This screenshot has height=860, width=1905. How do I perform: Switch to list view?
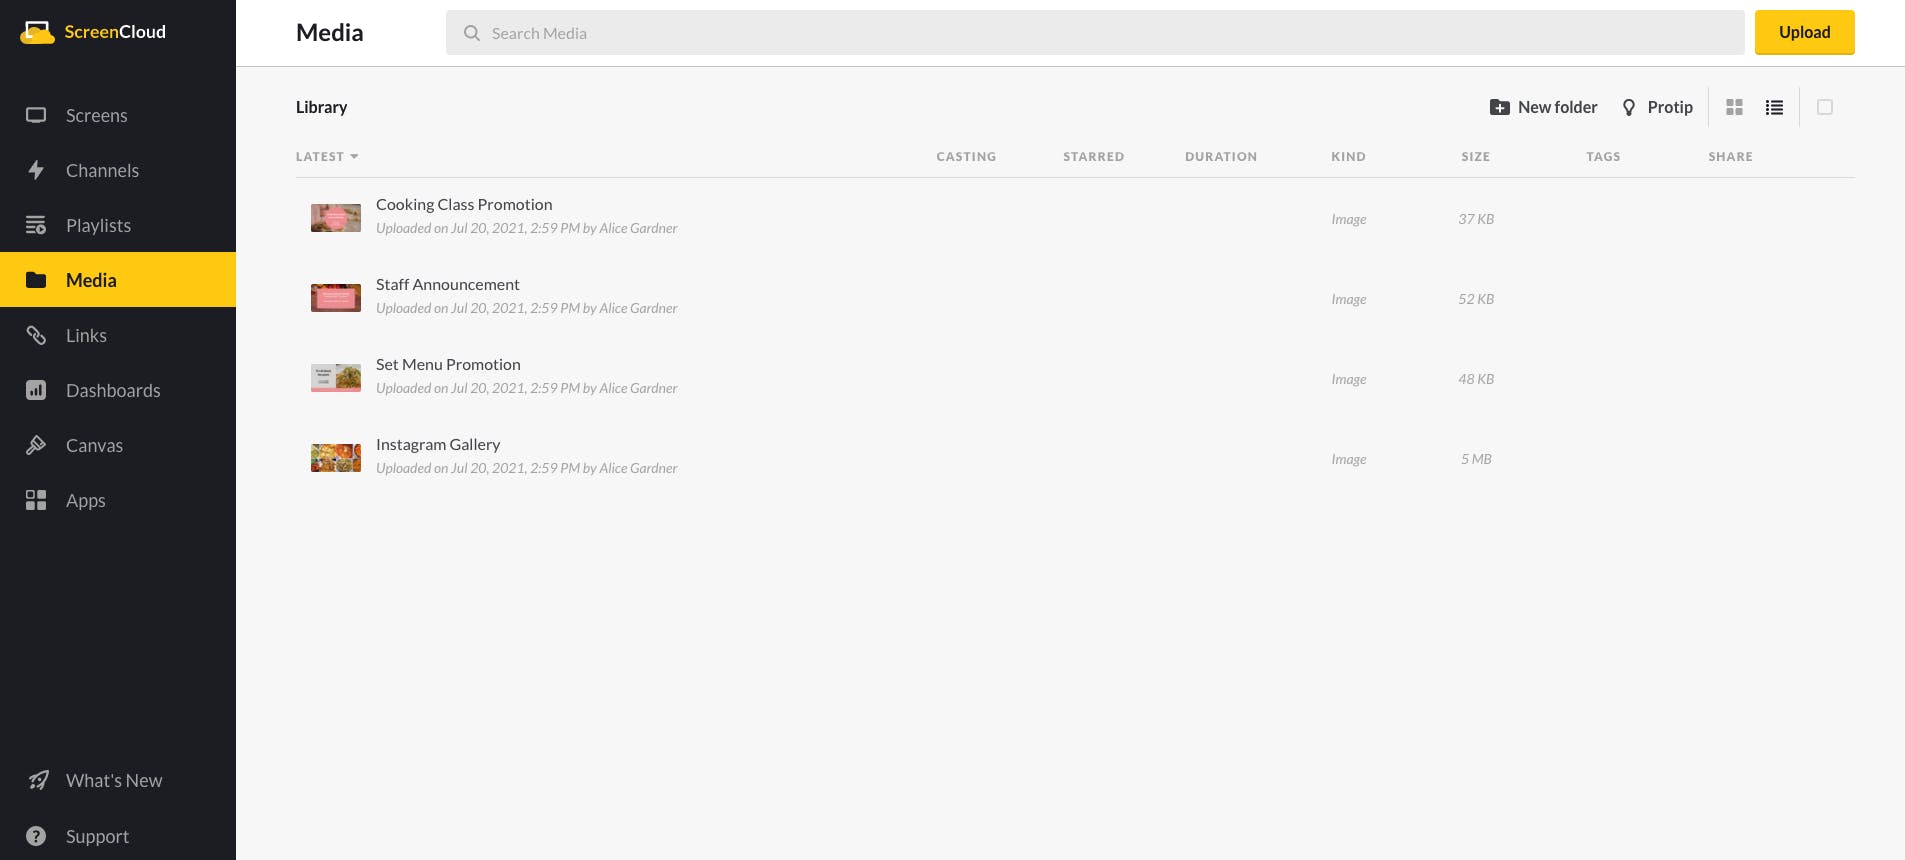(1775, 107)
